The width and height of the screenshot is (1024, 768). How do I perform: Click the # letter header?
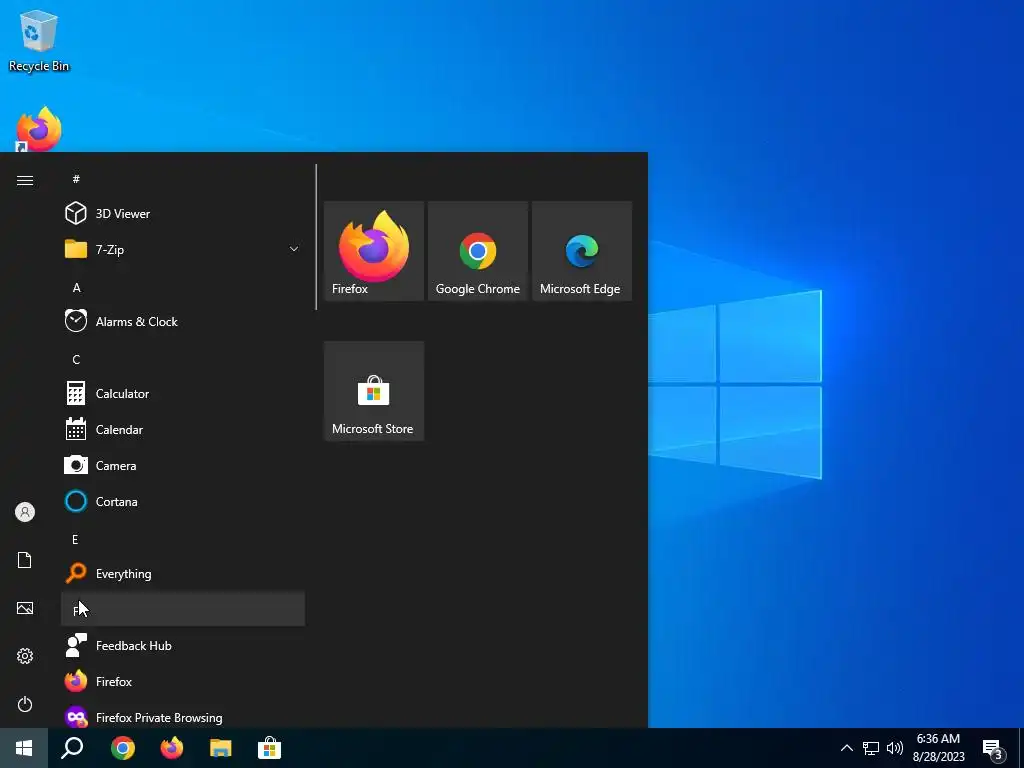183,178
